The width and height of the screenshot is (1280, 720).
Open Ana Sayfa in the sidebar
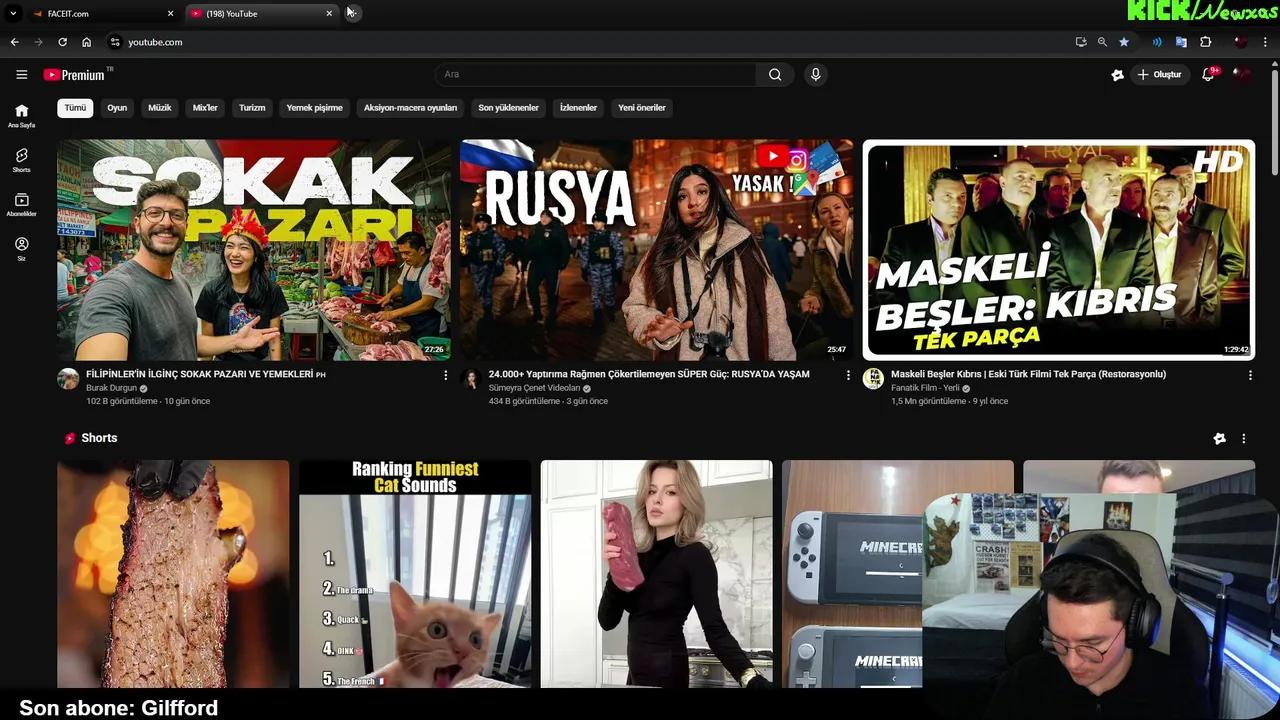[x=21, y=116]
